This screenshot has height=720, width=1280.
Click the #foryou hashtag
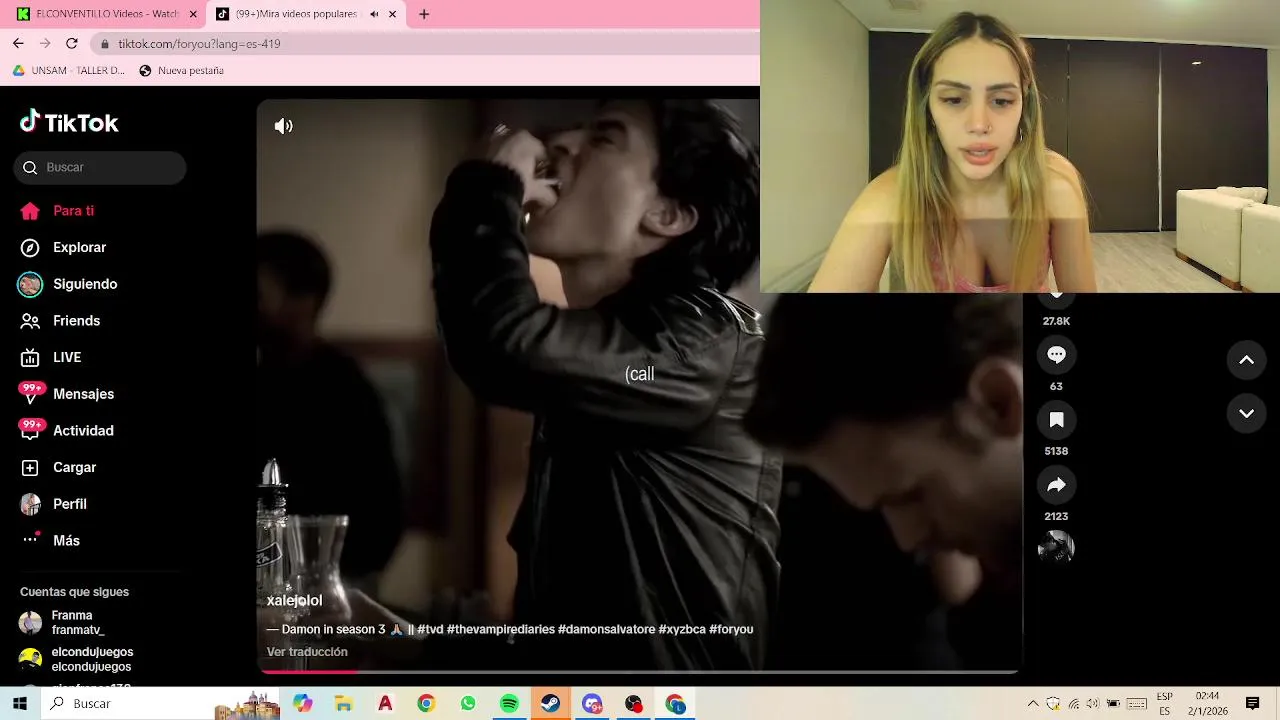tap(731, 629)
